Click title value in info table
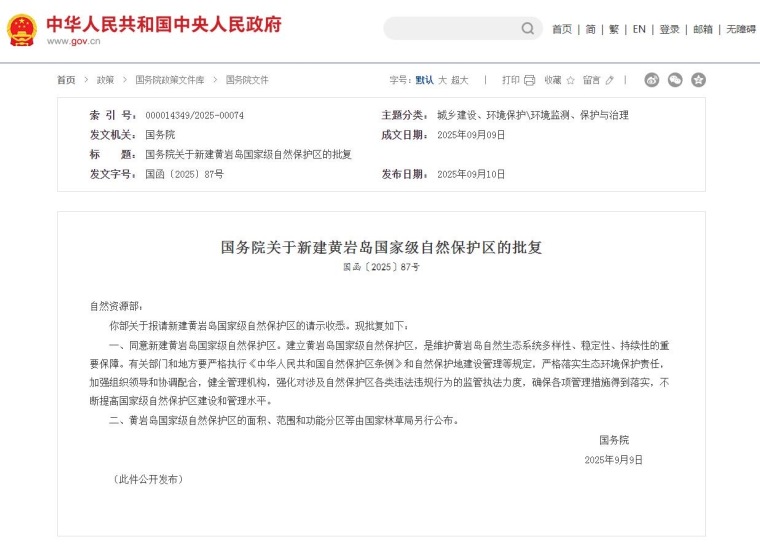Screen dimensions: 760x545 248,155
